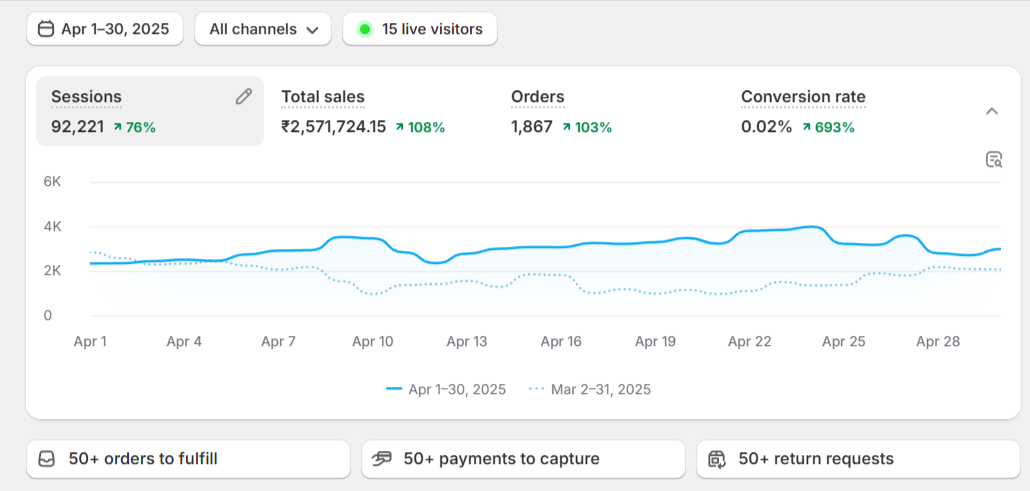Click the payment icon on payments to capture
This screenshot has width=1030, height=491.
(382, 459)
